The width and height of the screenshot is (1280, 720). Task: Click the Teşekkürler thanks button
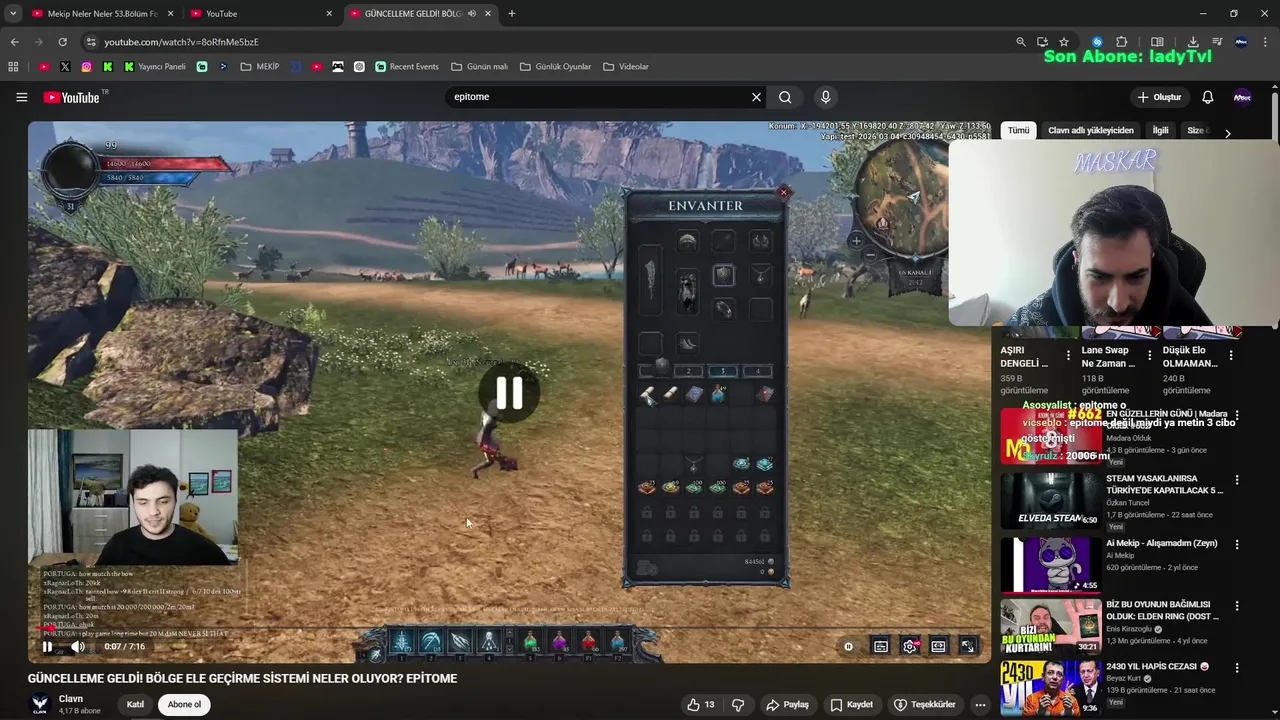tap(925, 705)
